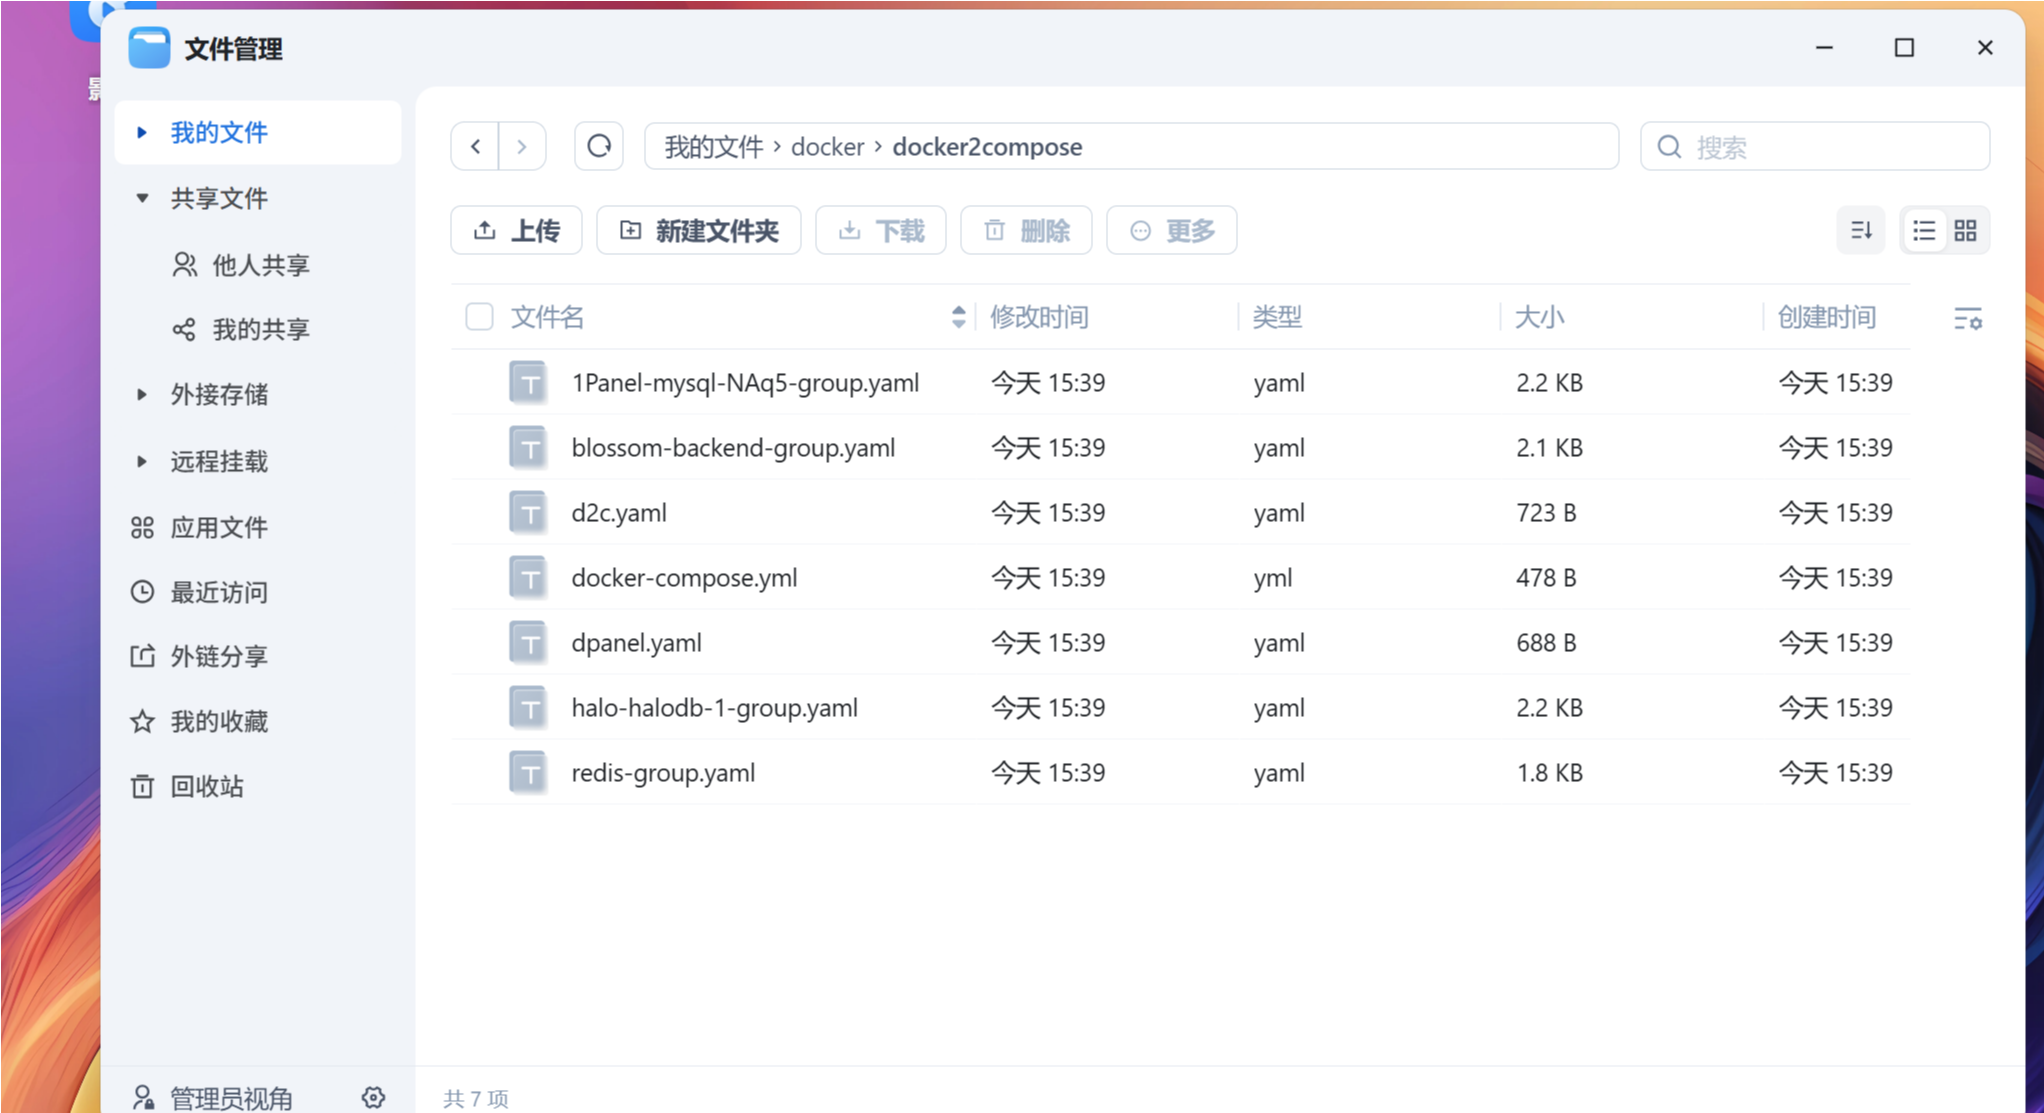2044x1113 pixels.
Task: Open 最近访问 in sidebar
Action: 218,592
